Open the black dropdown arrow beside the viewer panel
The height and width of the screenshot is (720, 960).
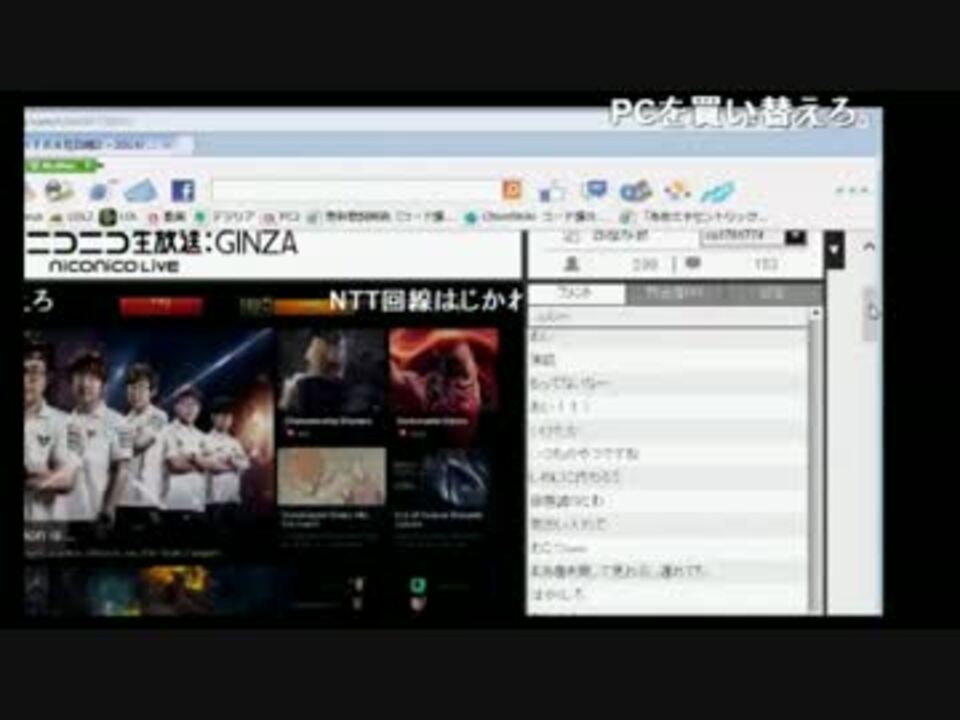(x=834, y=249)
